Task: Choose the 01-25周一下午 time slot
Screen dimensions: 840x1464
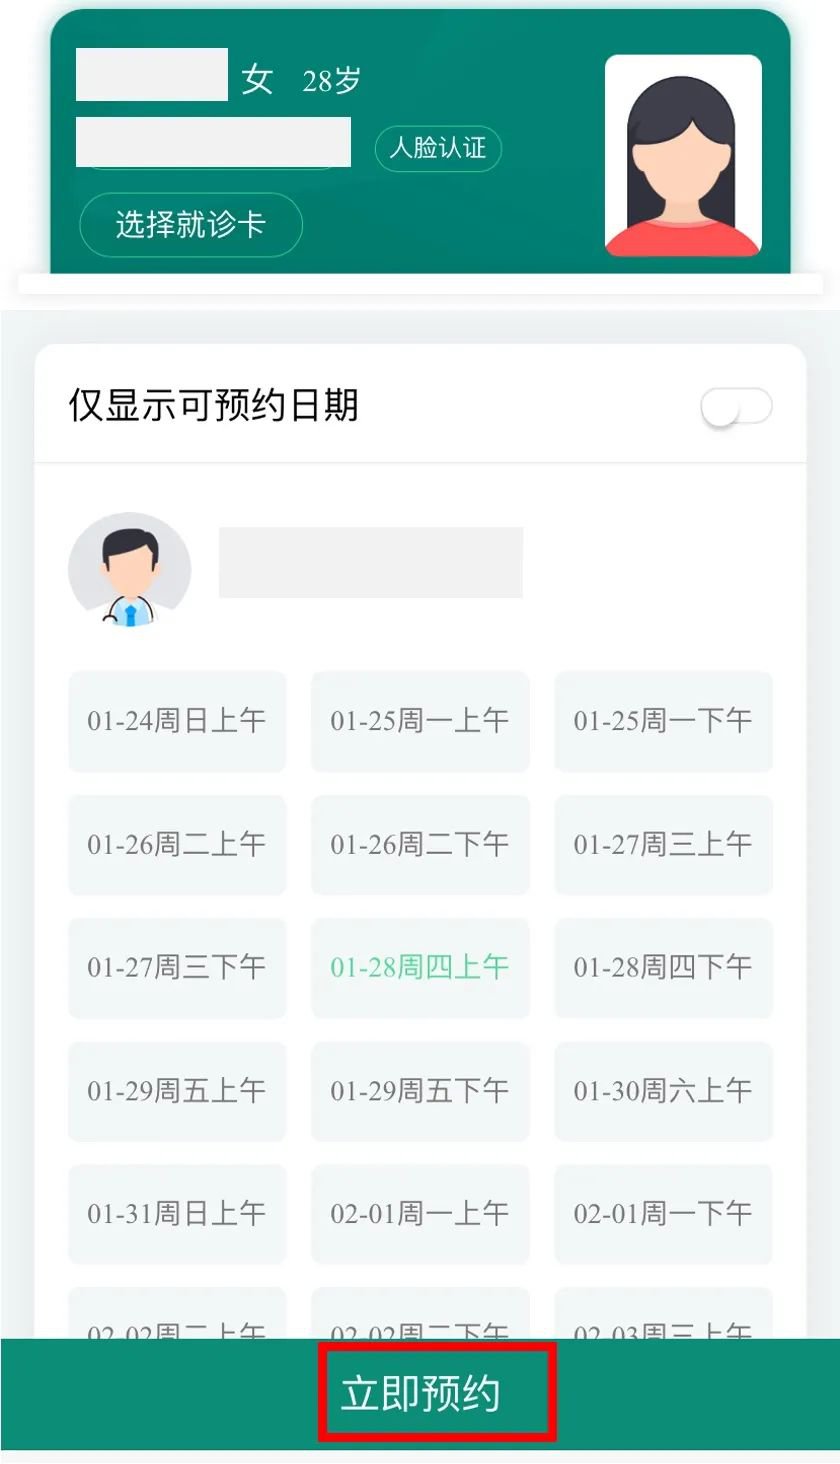Action: pos(663,721)
